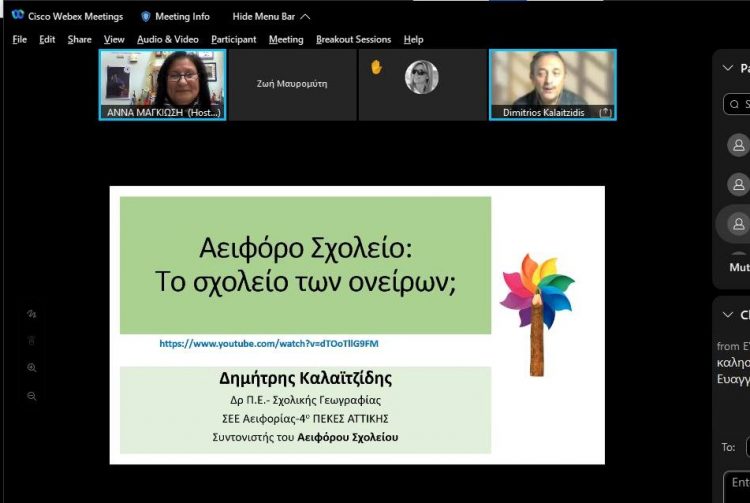Click the Meeting Info shield icon
750x503 pixels.
(146, 17)
